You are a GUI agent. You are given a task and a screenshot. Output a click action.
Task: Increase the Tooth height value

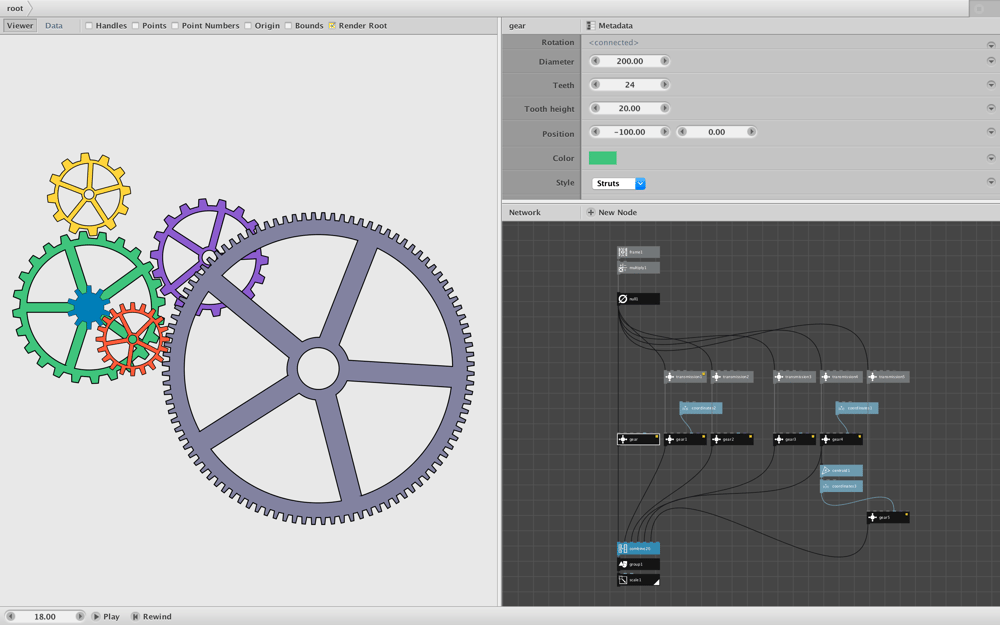665,108
